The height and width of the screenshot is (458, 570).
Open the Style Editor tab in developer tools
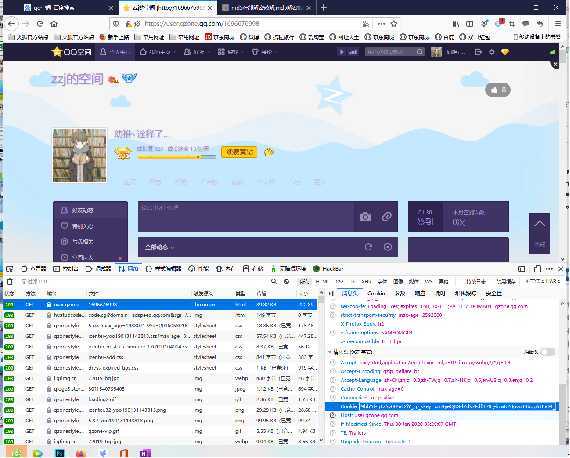(x=163, y=269)
